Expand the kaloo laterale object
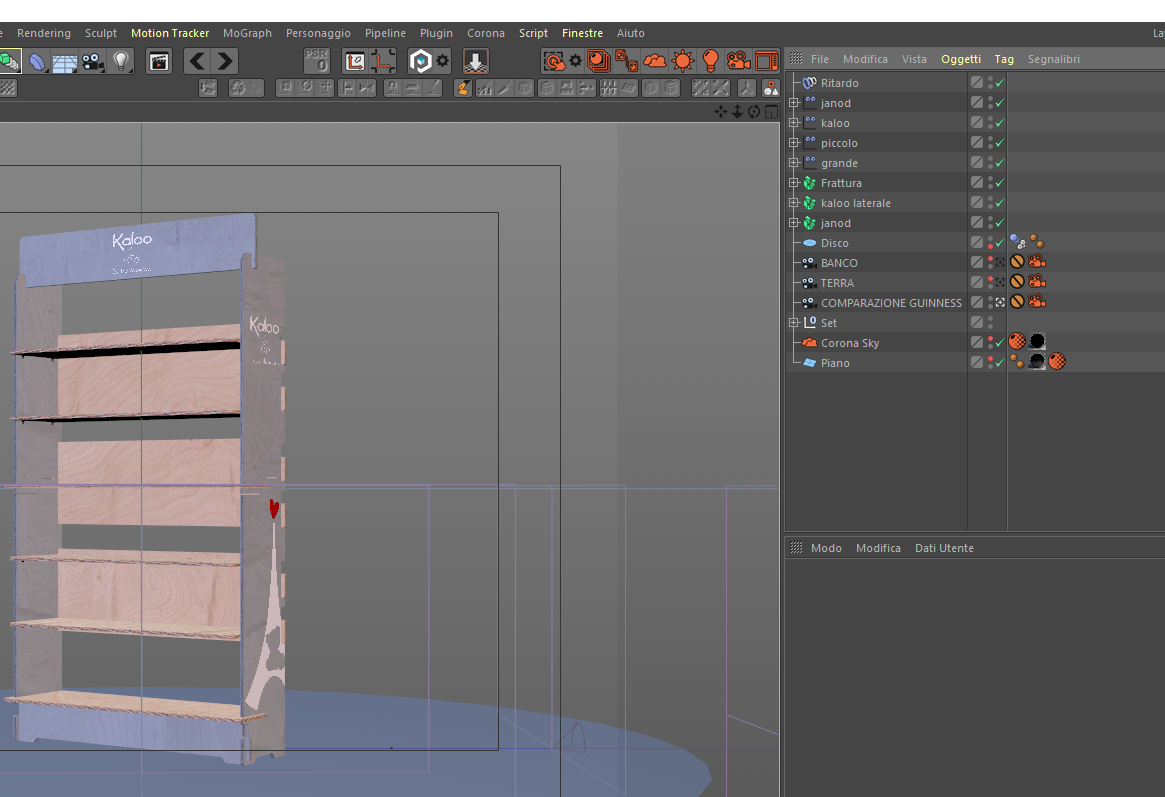 coord(794,203)
